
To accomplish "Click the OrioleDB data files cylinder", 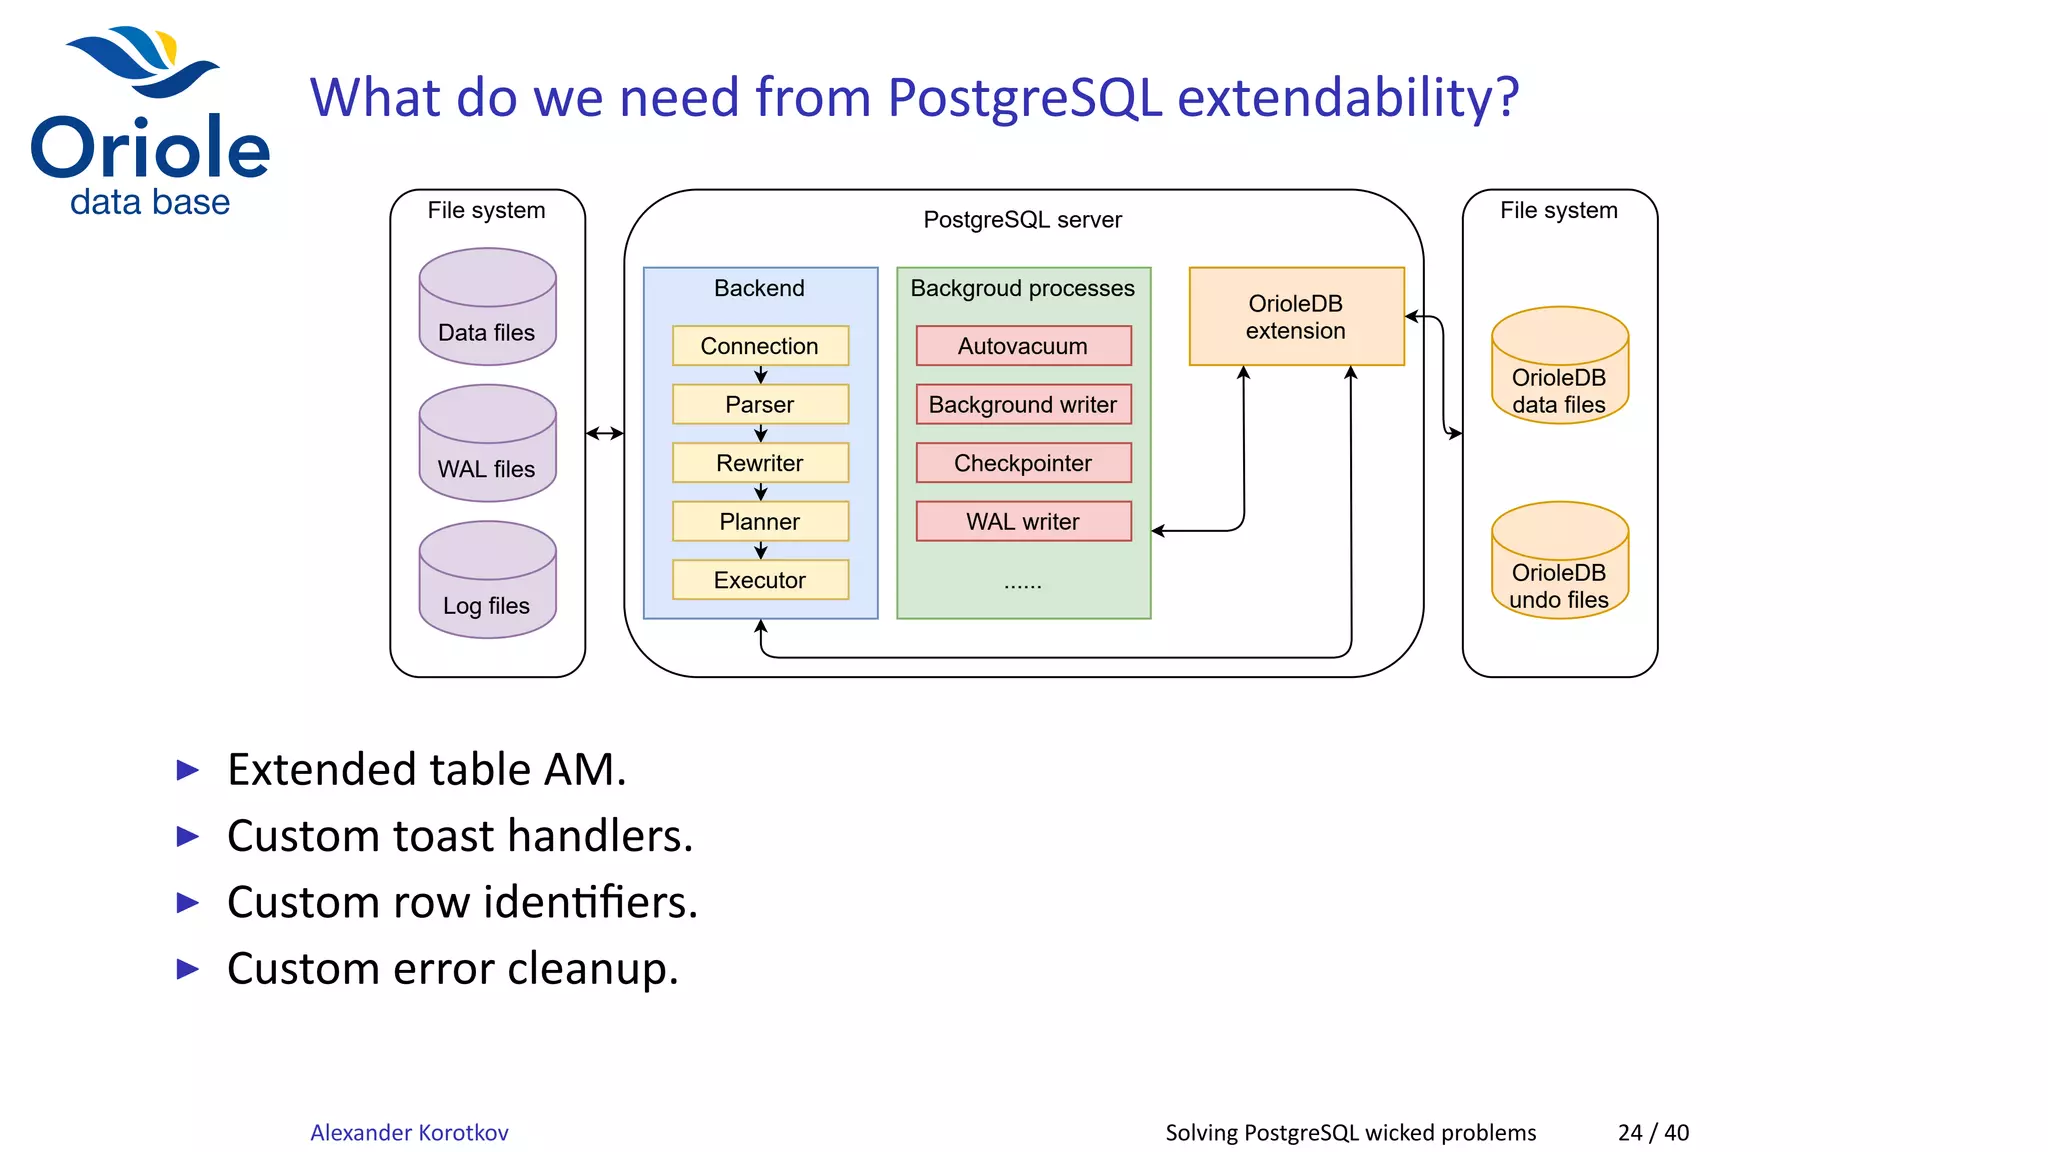I will pos(1559,365).
